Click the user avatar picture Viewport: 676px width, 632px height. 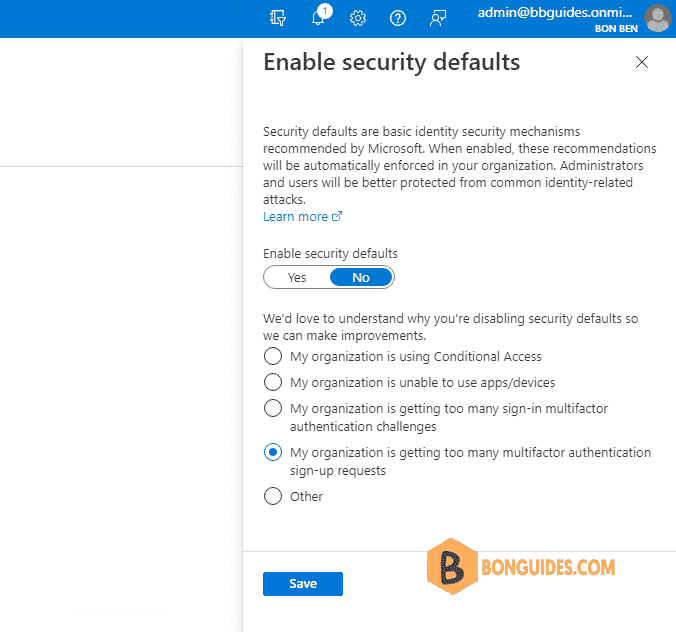point(658,18)
